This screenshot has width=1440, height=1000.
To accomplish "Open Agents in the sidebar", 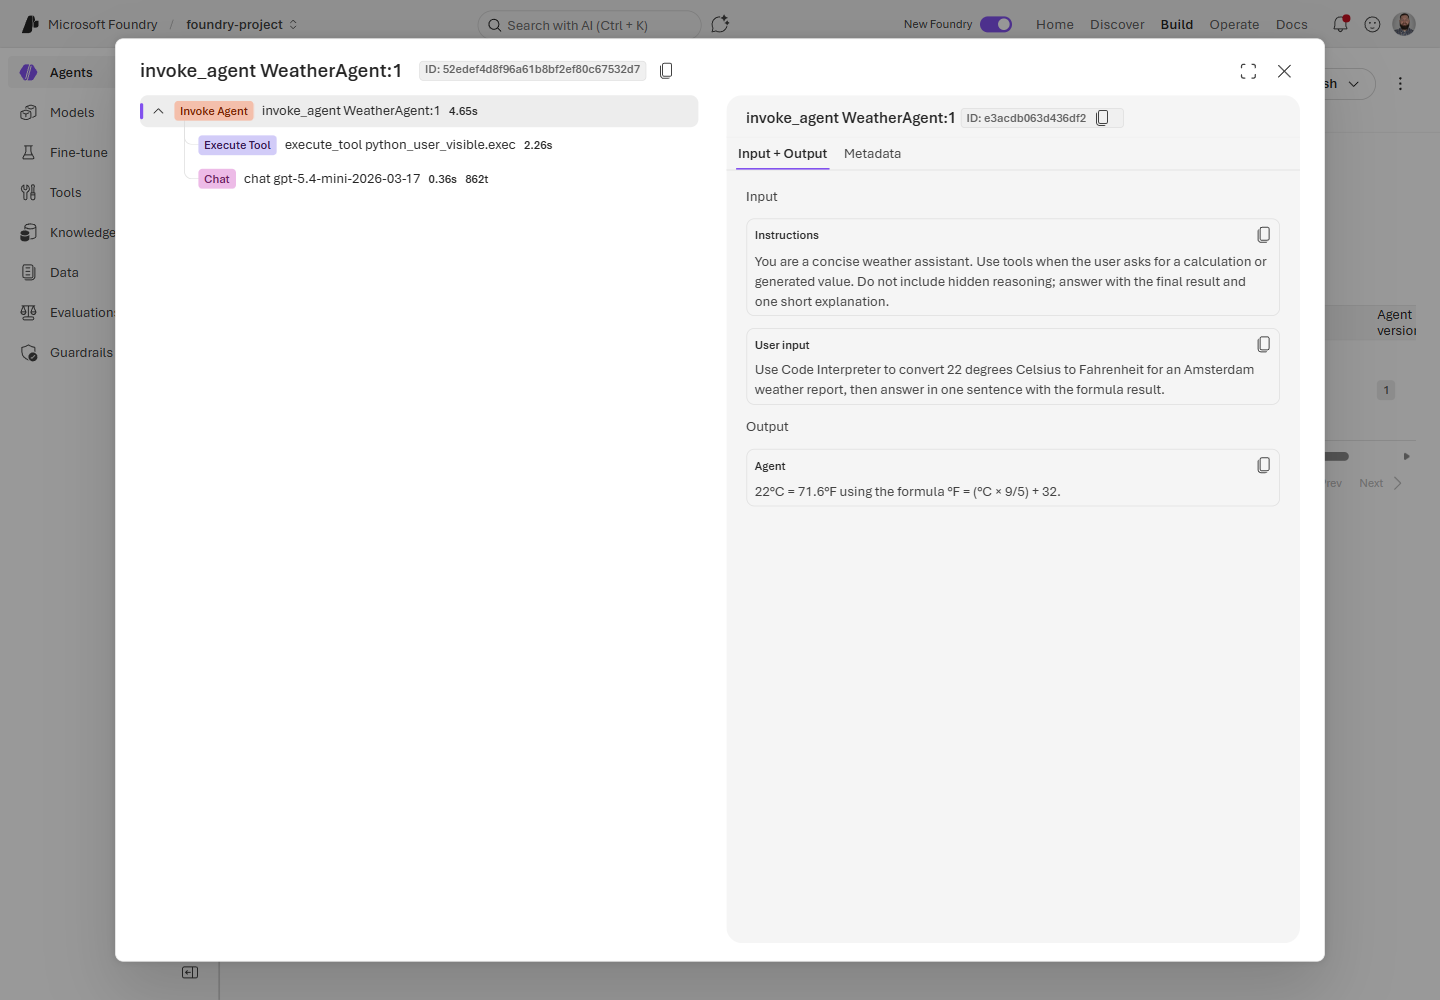I will tap(62, 73).
